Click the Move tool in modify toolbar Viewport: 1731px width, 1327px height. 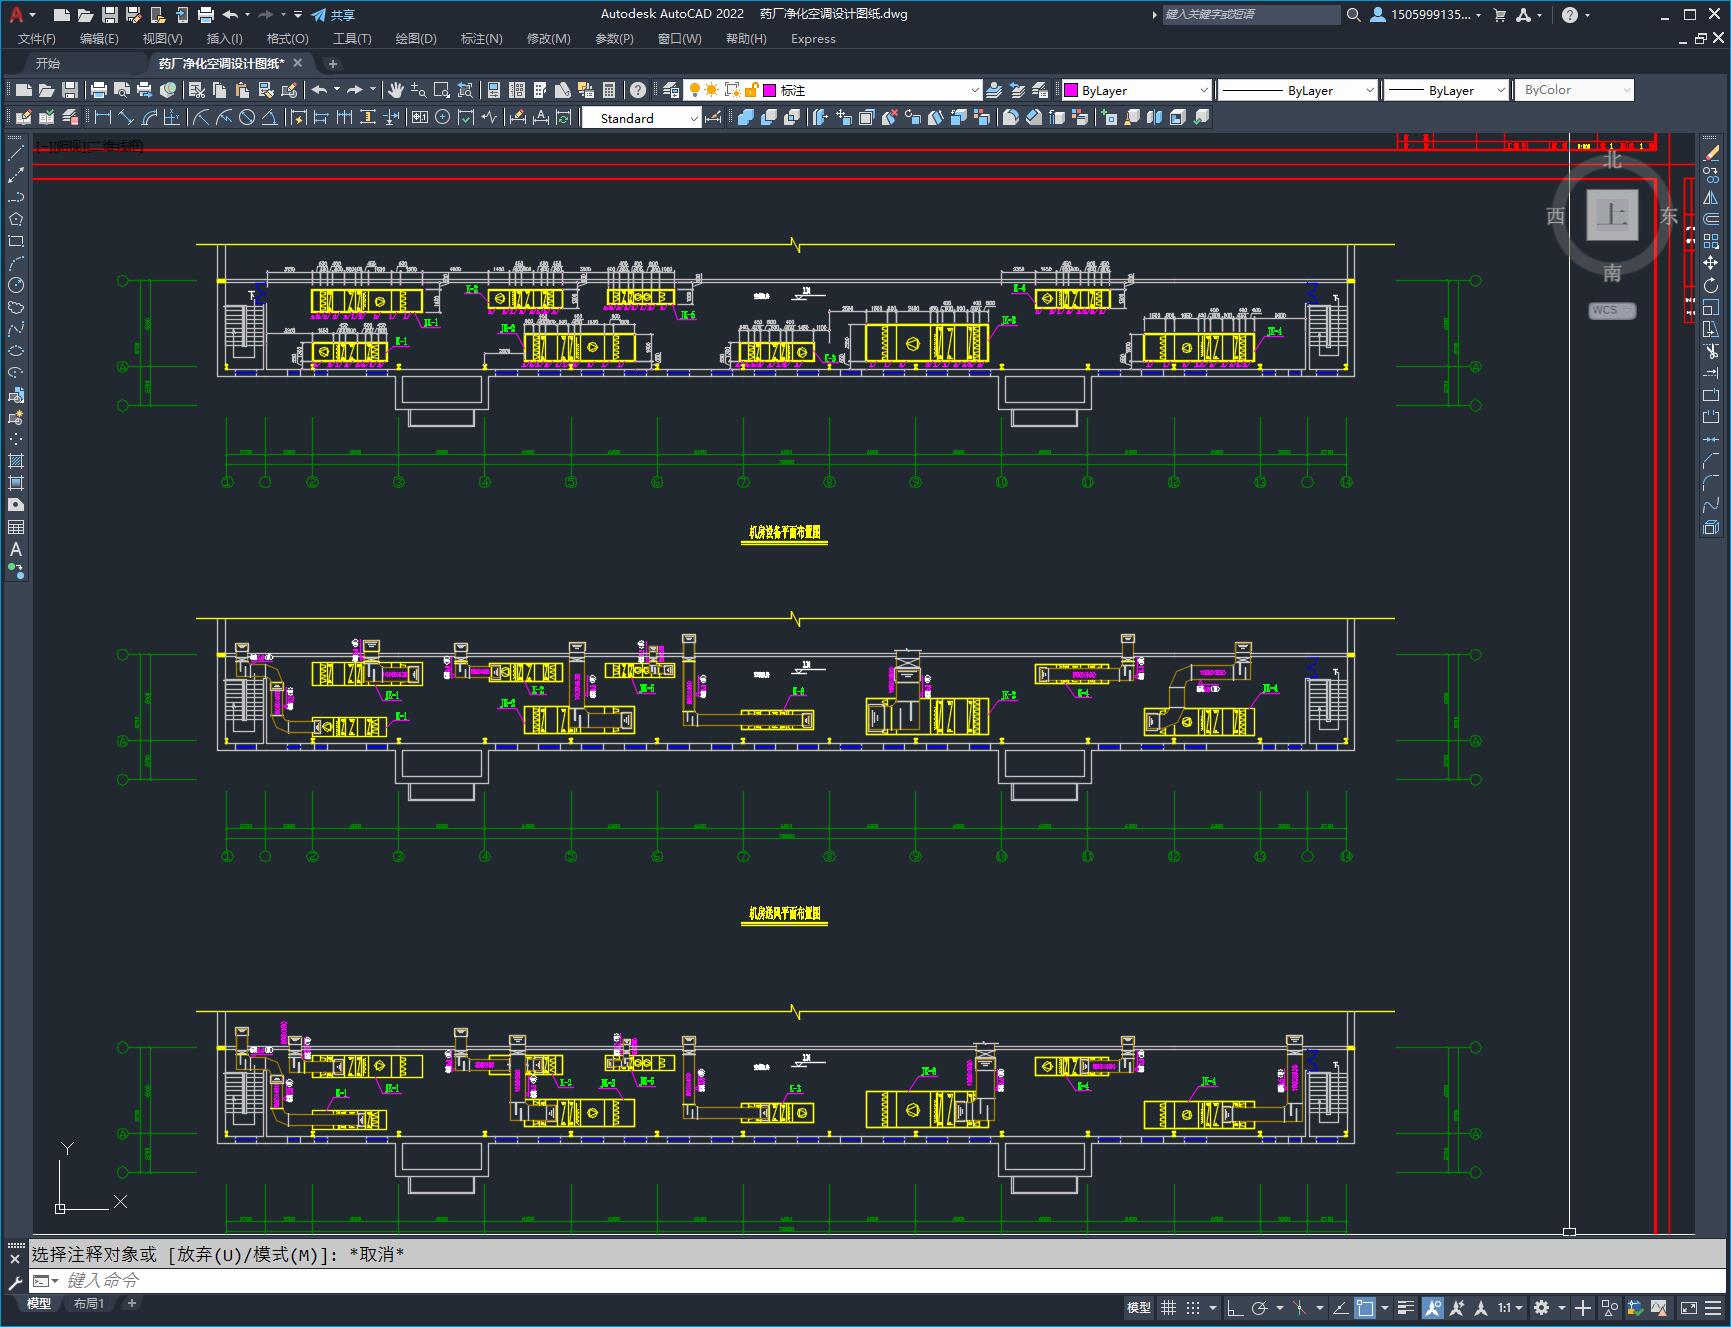(x=1711, y=263)
